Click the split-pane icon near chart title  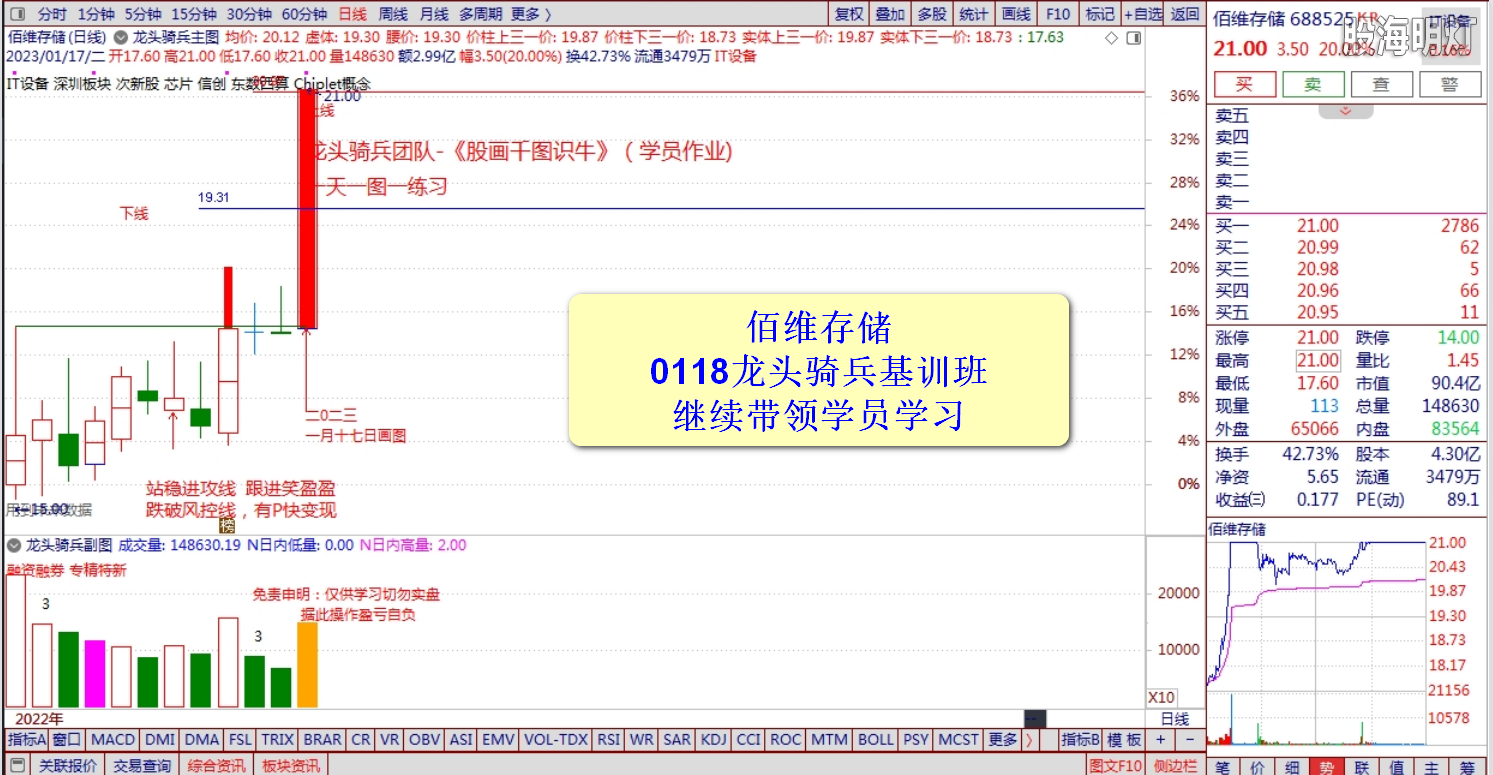pyautogui.click(x=1134, y=38)
